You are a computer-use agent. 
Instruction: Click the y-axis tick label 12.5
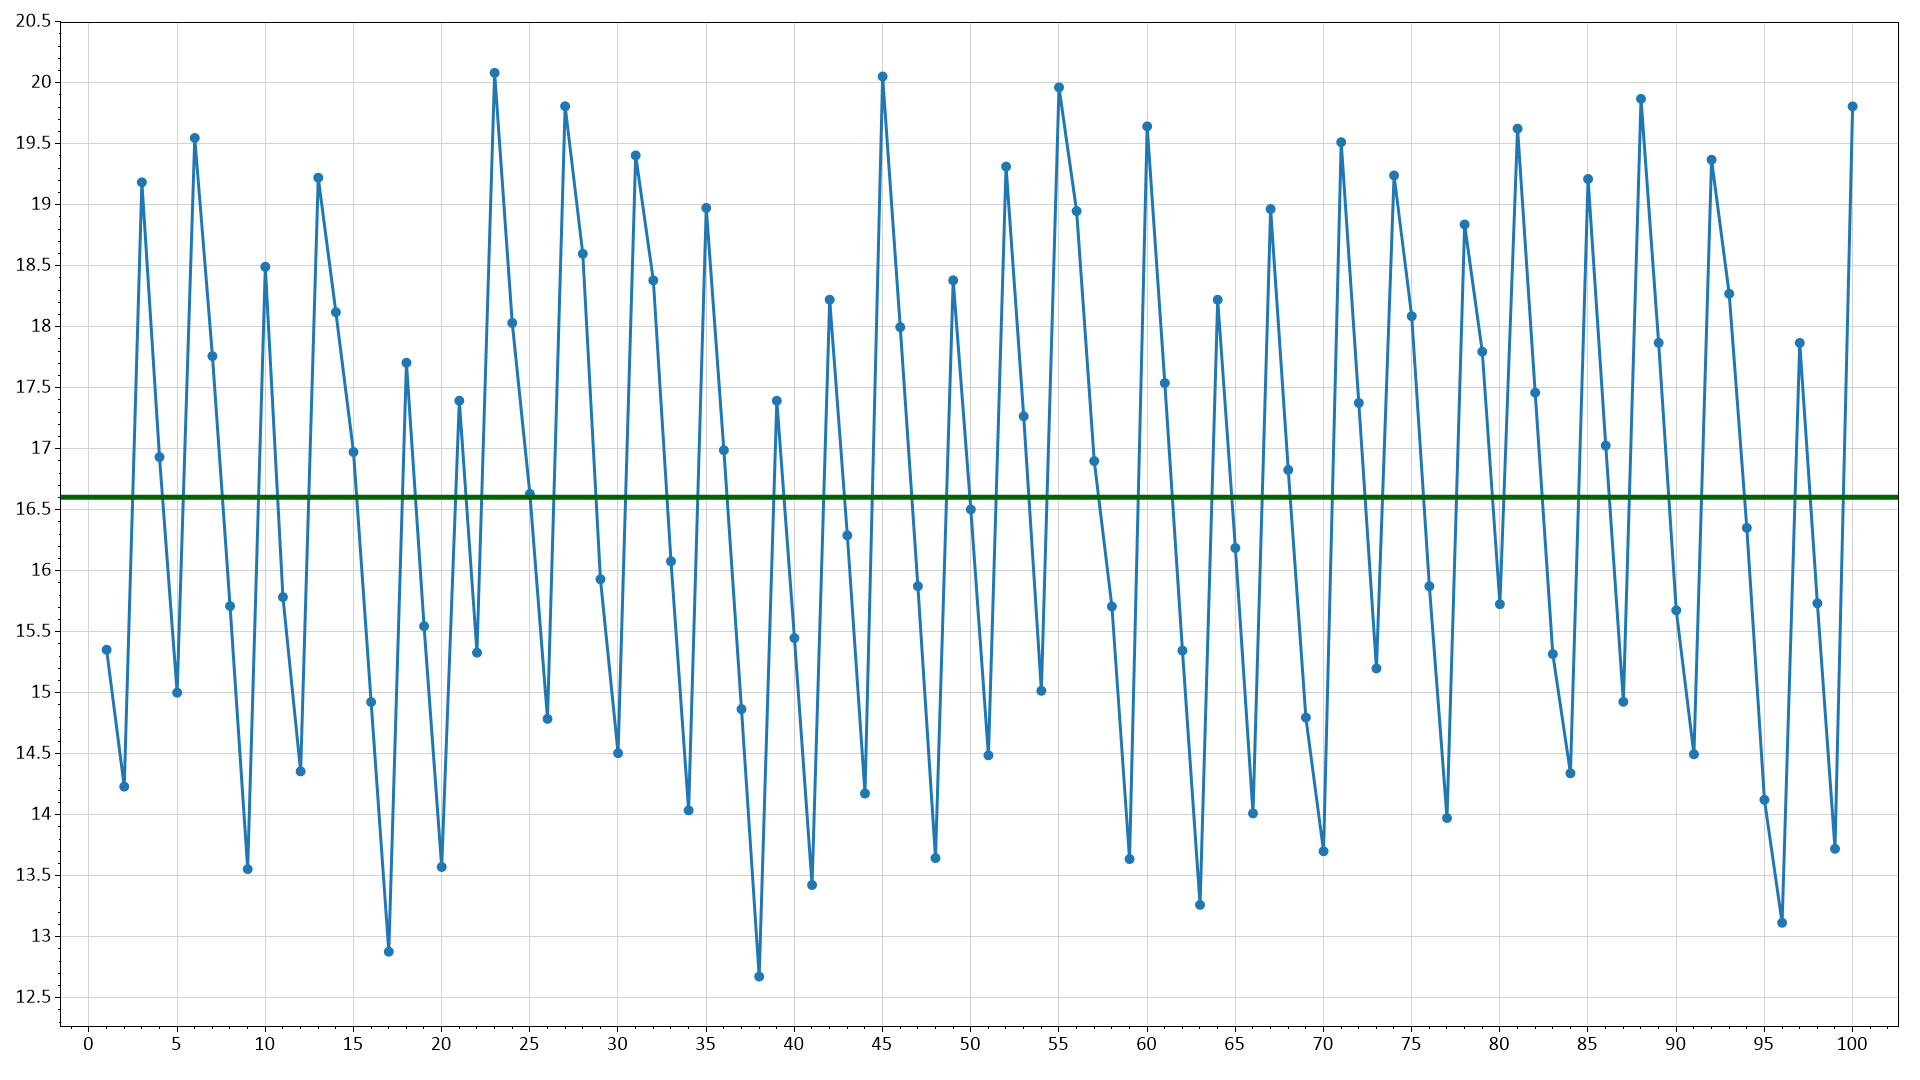coord(32,997)
